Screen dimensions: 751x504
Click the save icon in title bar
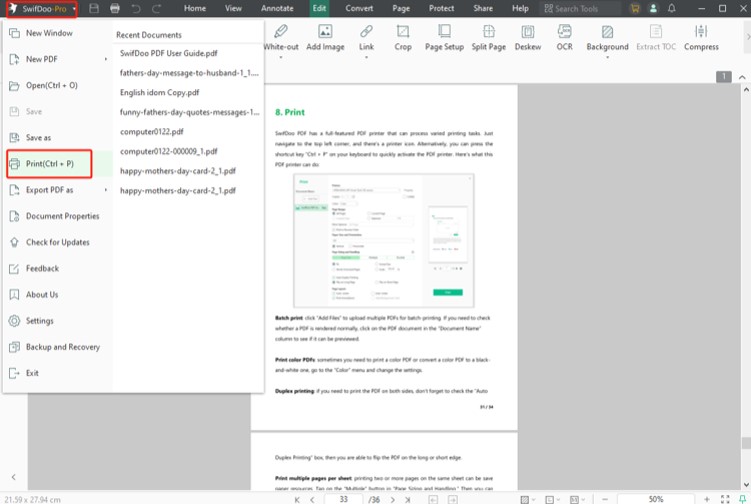pyautogui.click(x=94, y=8)
